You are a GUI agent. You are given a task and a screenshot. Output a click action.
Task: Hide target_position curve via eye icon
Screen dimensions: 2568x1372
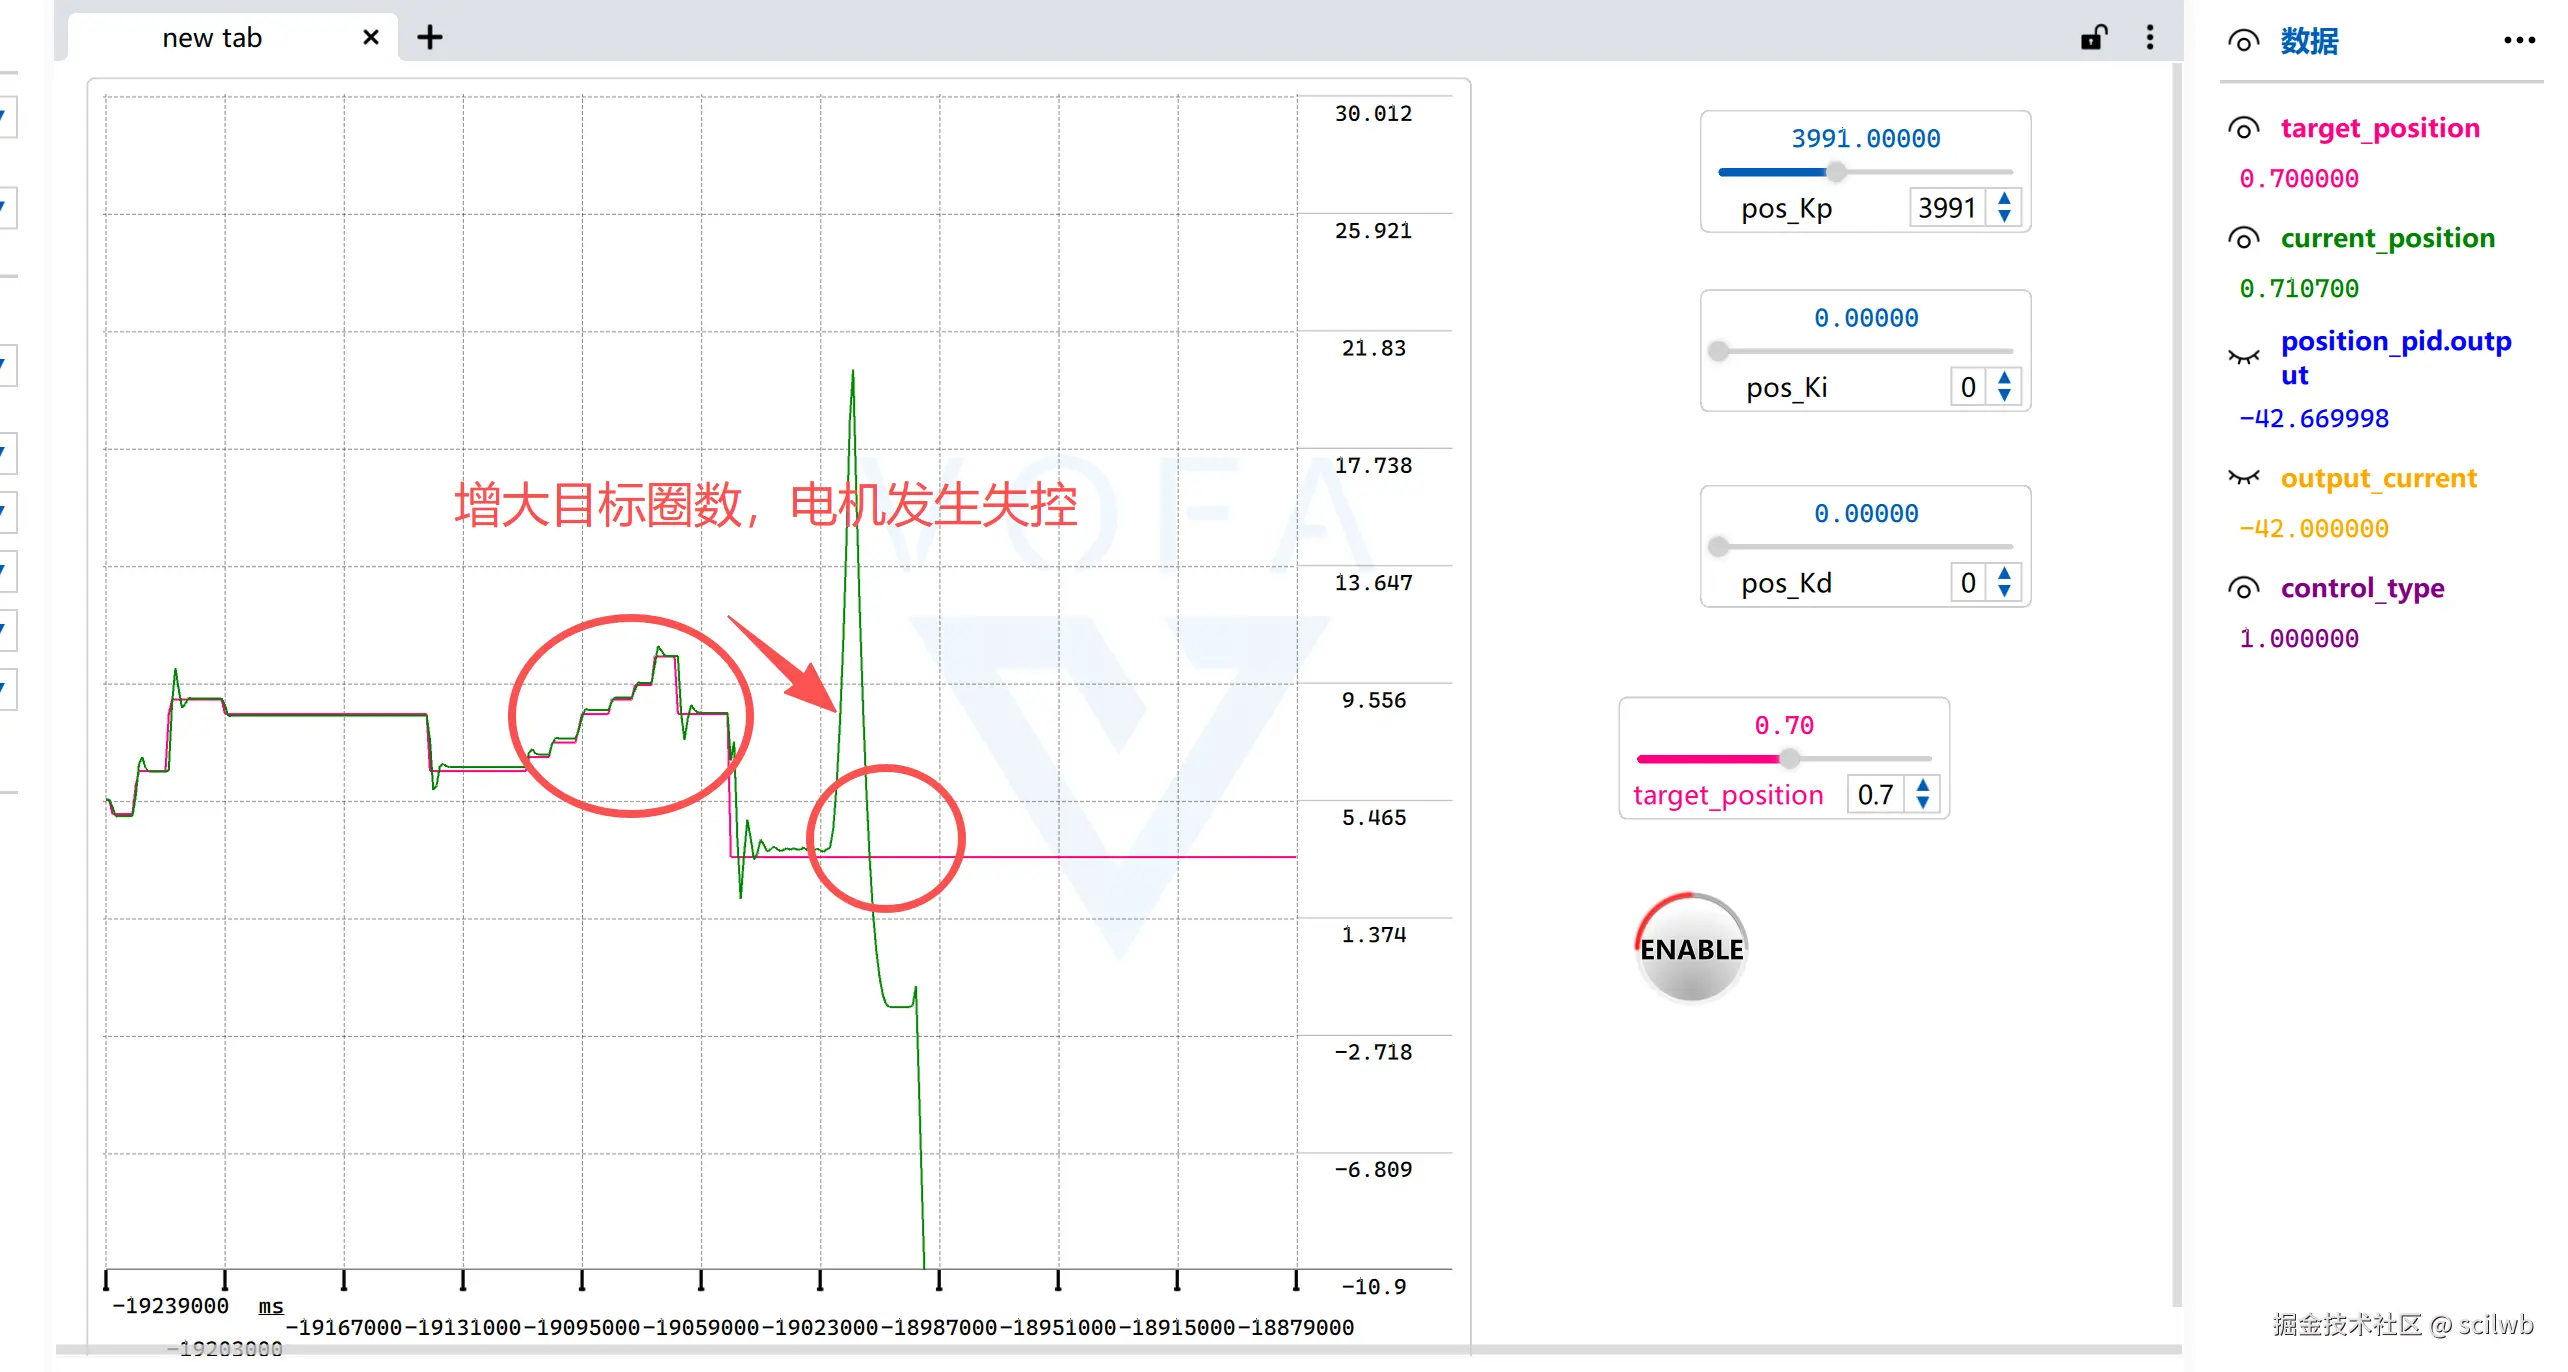click(x=2243, y=129)
